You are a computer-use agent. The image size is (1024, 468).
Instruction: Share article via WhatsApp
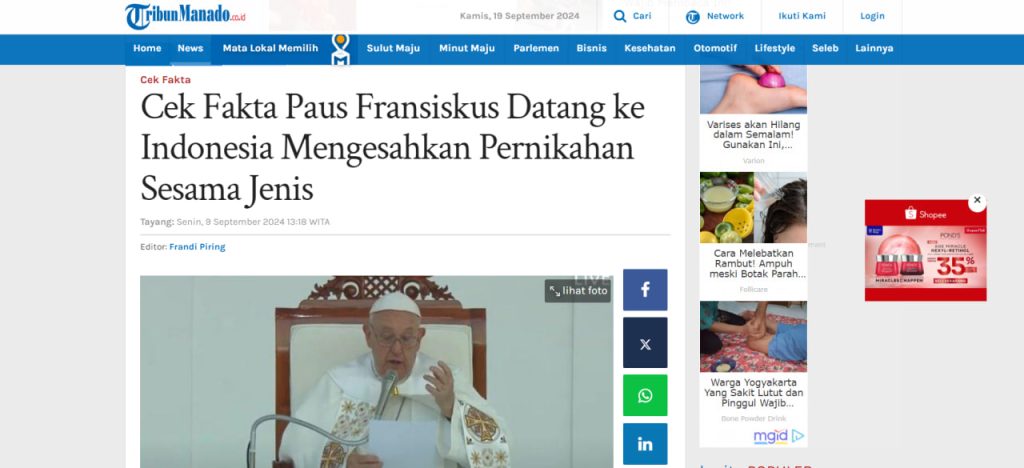tap(645, 396)
